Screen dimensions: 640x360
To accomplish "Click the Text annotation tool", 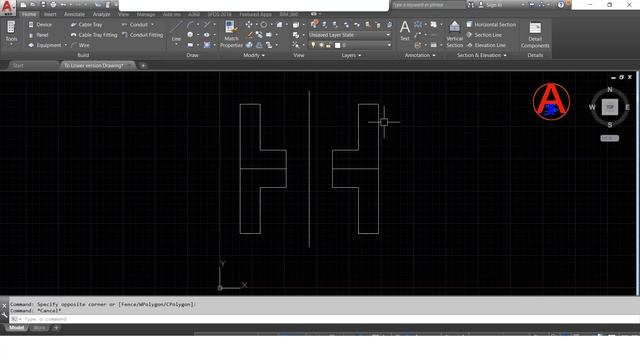I will pos(404,31).
